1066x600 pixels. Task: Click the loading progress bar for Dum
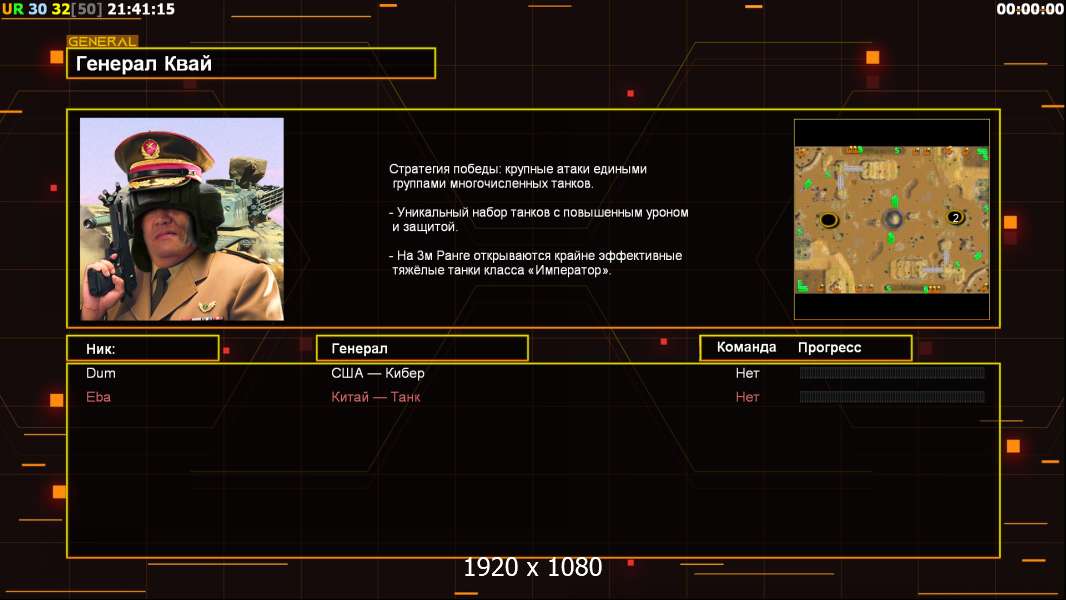coord(892,372)
